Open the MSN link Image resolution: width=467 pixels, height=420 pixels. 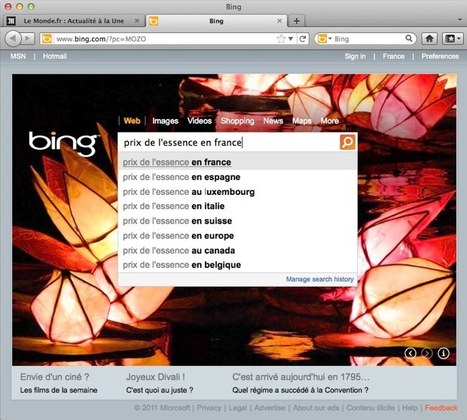tap(18, 56)
